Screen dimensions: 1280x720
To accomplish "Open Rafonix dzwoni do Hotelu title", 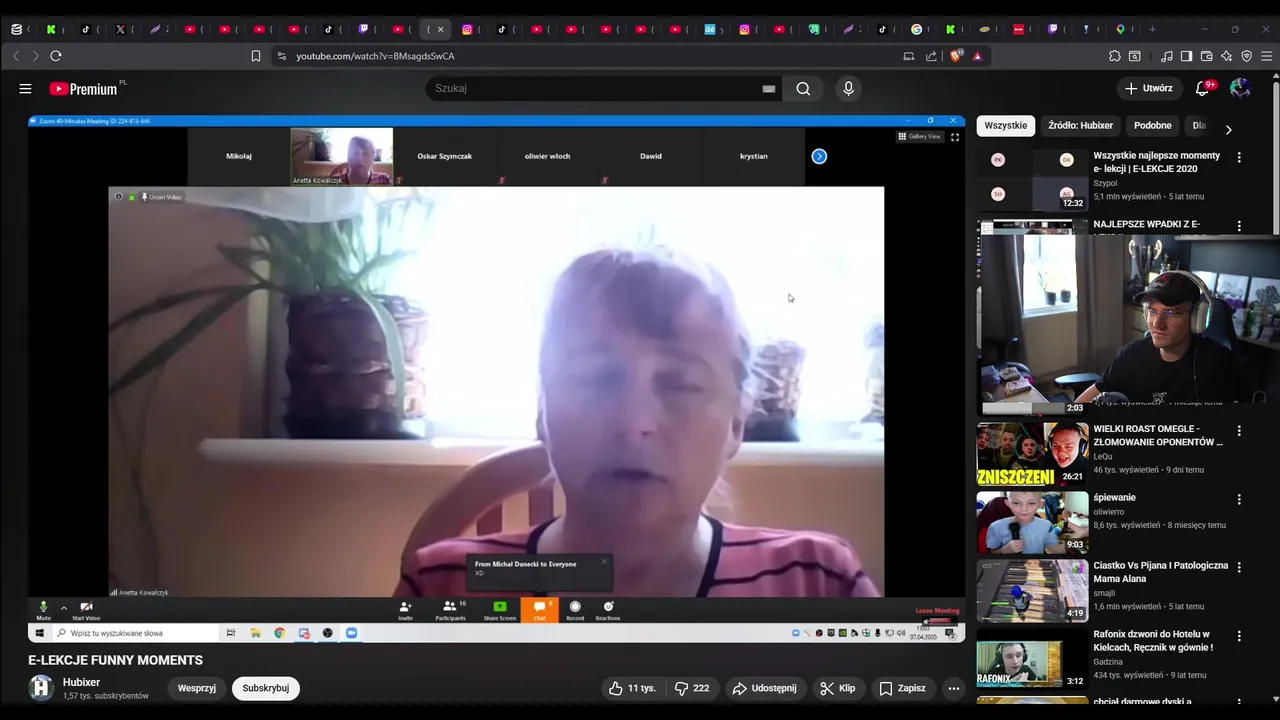I will 1152,640.
